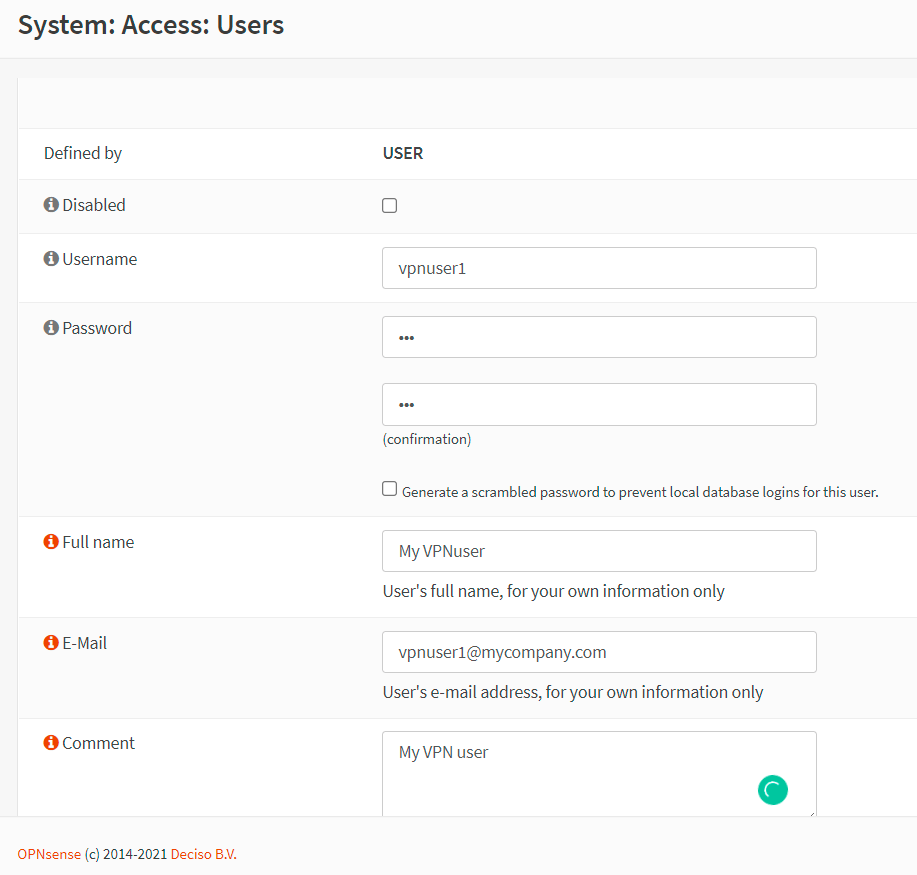
Task: Click the orange info icon beside E-Mail
Action: tap(51, 643)
